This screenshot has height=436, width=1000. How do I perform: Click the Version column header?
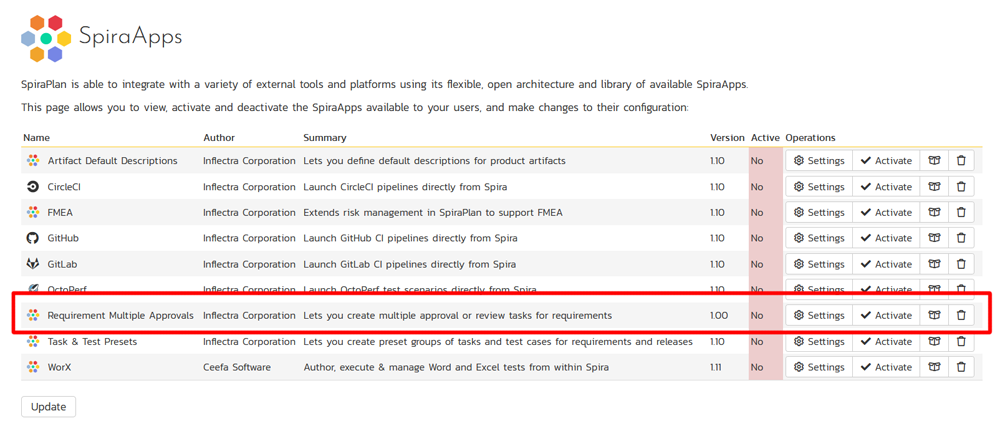pyautogui.click(x=727, y=138)
